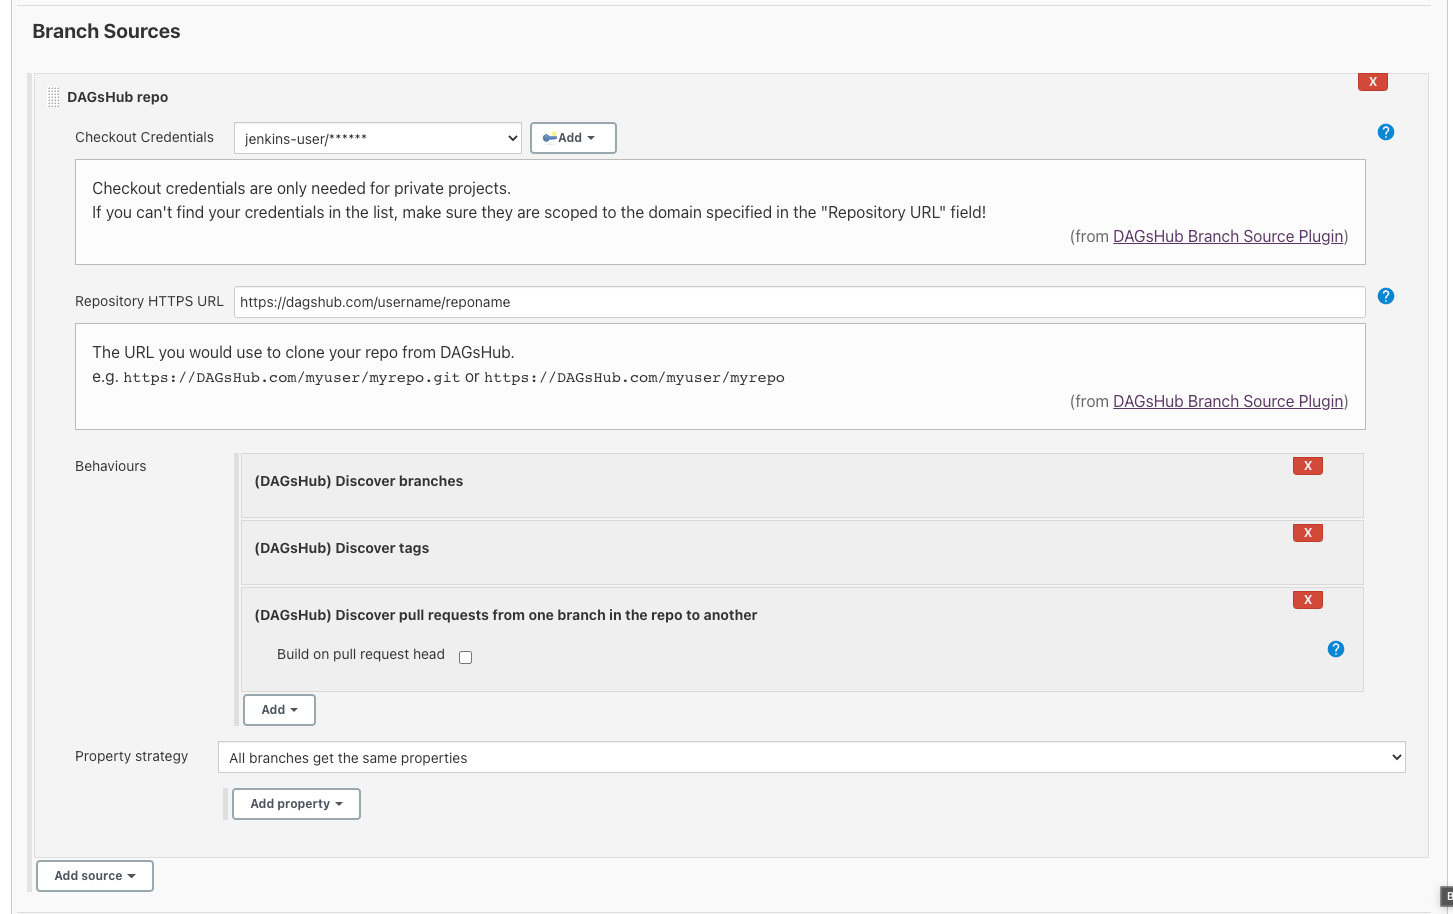Expand the Add source dropdown
The height and width of the screenshot is (914, 1453).
(94, 875)
